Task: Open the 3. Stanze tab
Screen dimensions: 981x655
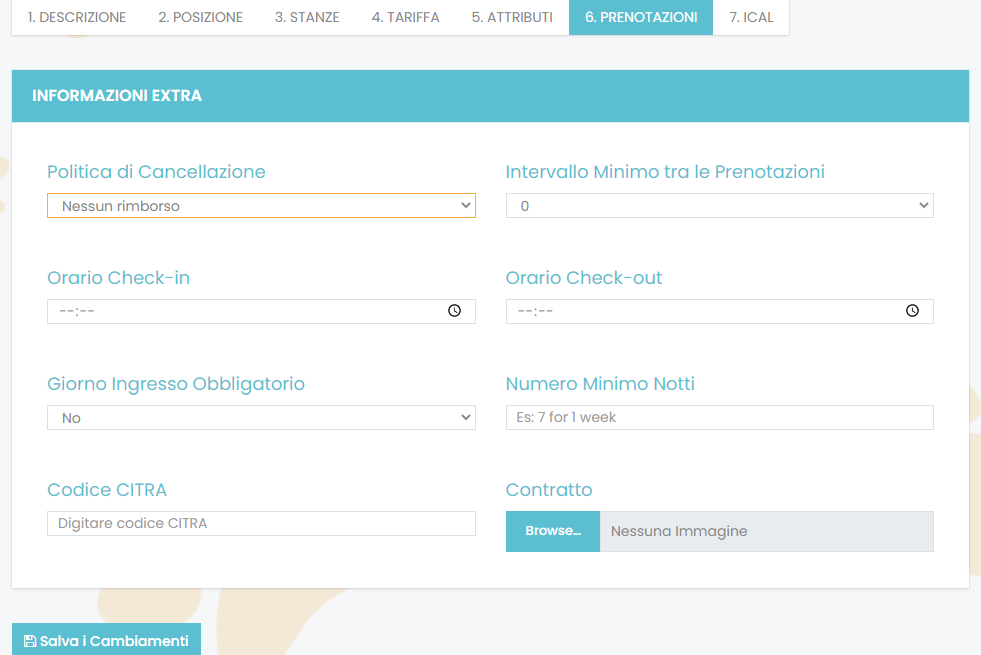Action: [307, 17]
